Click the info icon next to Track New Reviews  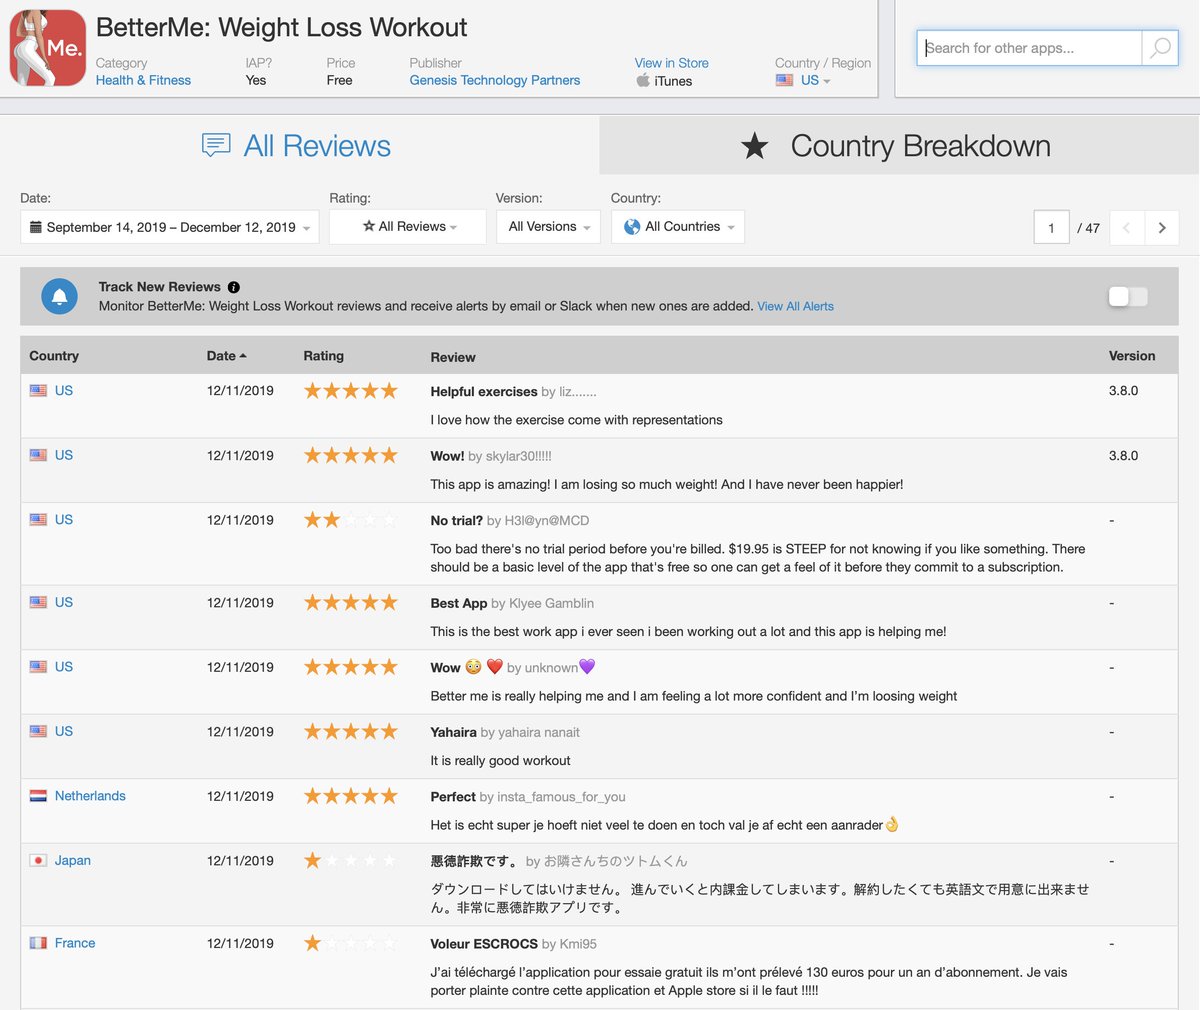pos(233,287)
